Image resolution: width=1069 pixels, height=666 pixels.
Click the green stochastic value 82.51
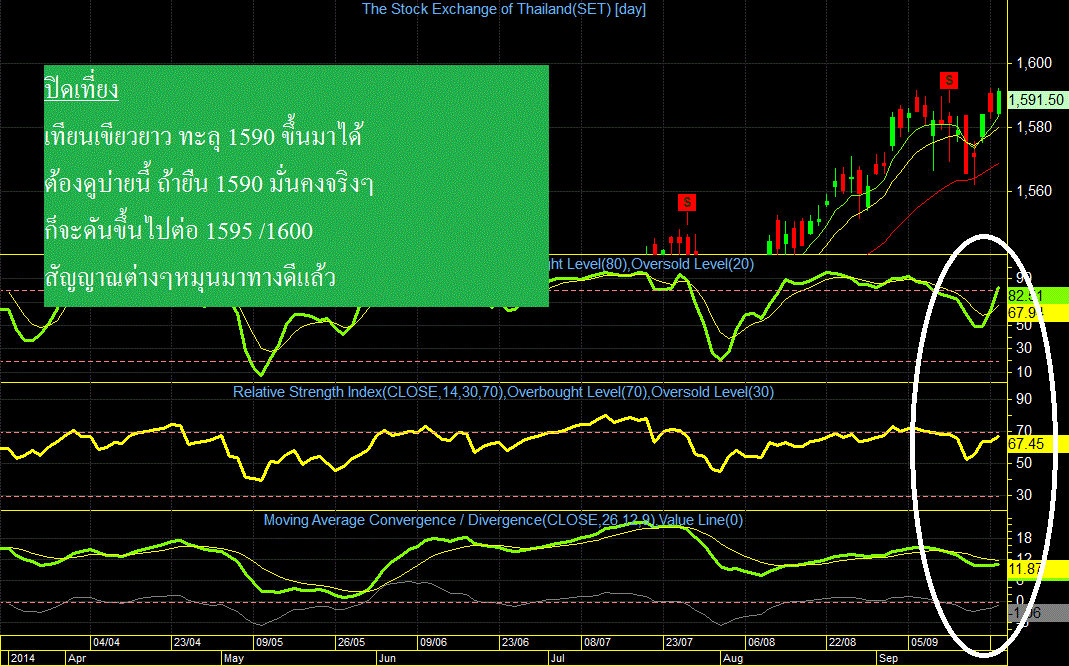[x=1038, y=296]
